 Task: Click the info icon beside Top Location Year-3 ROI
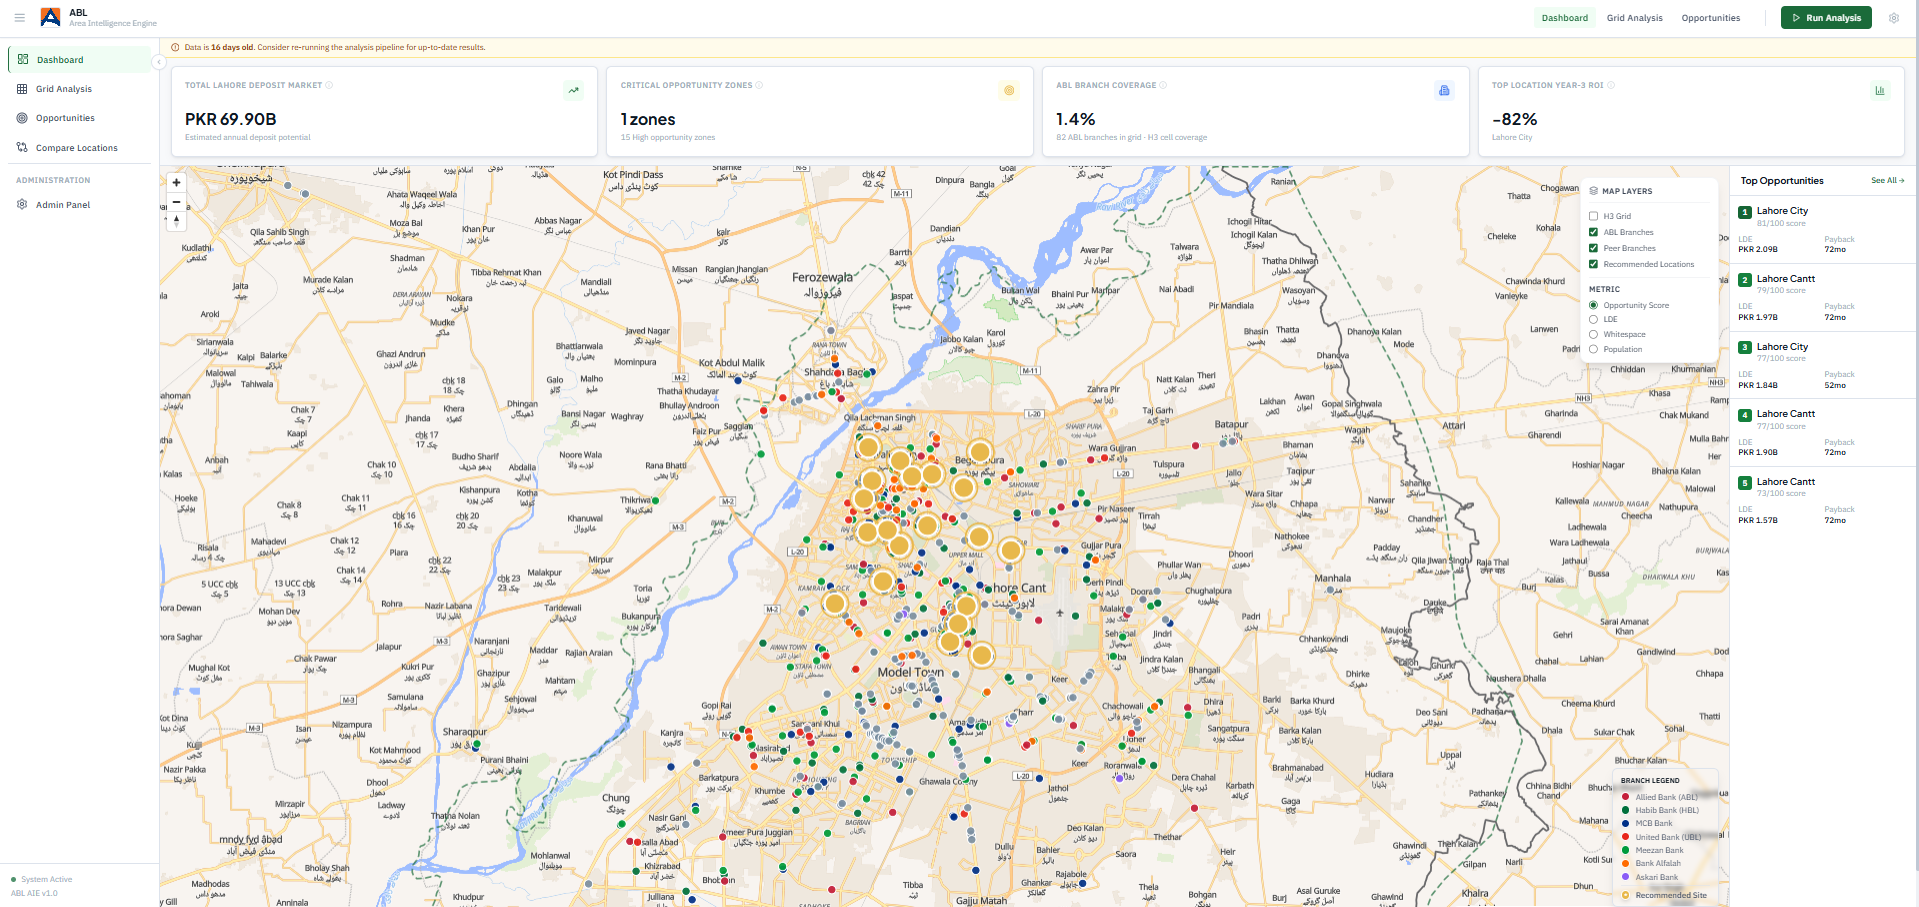(1611, 85)
